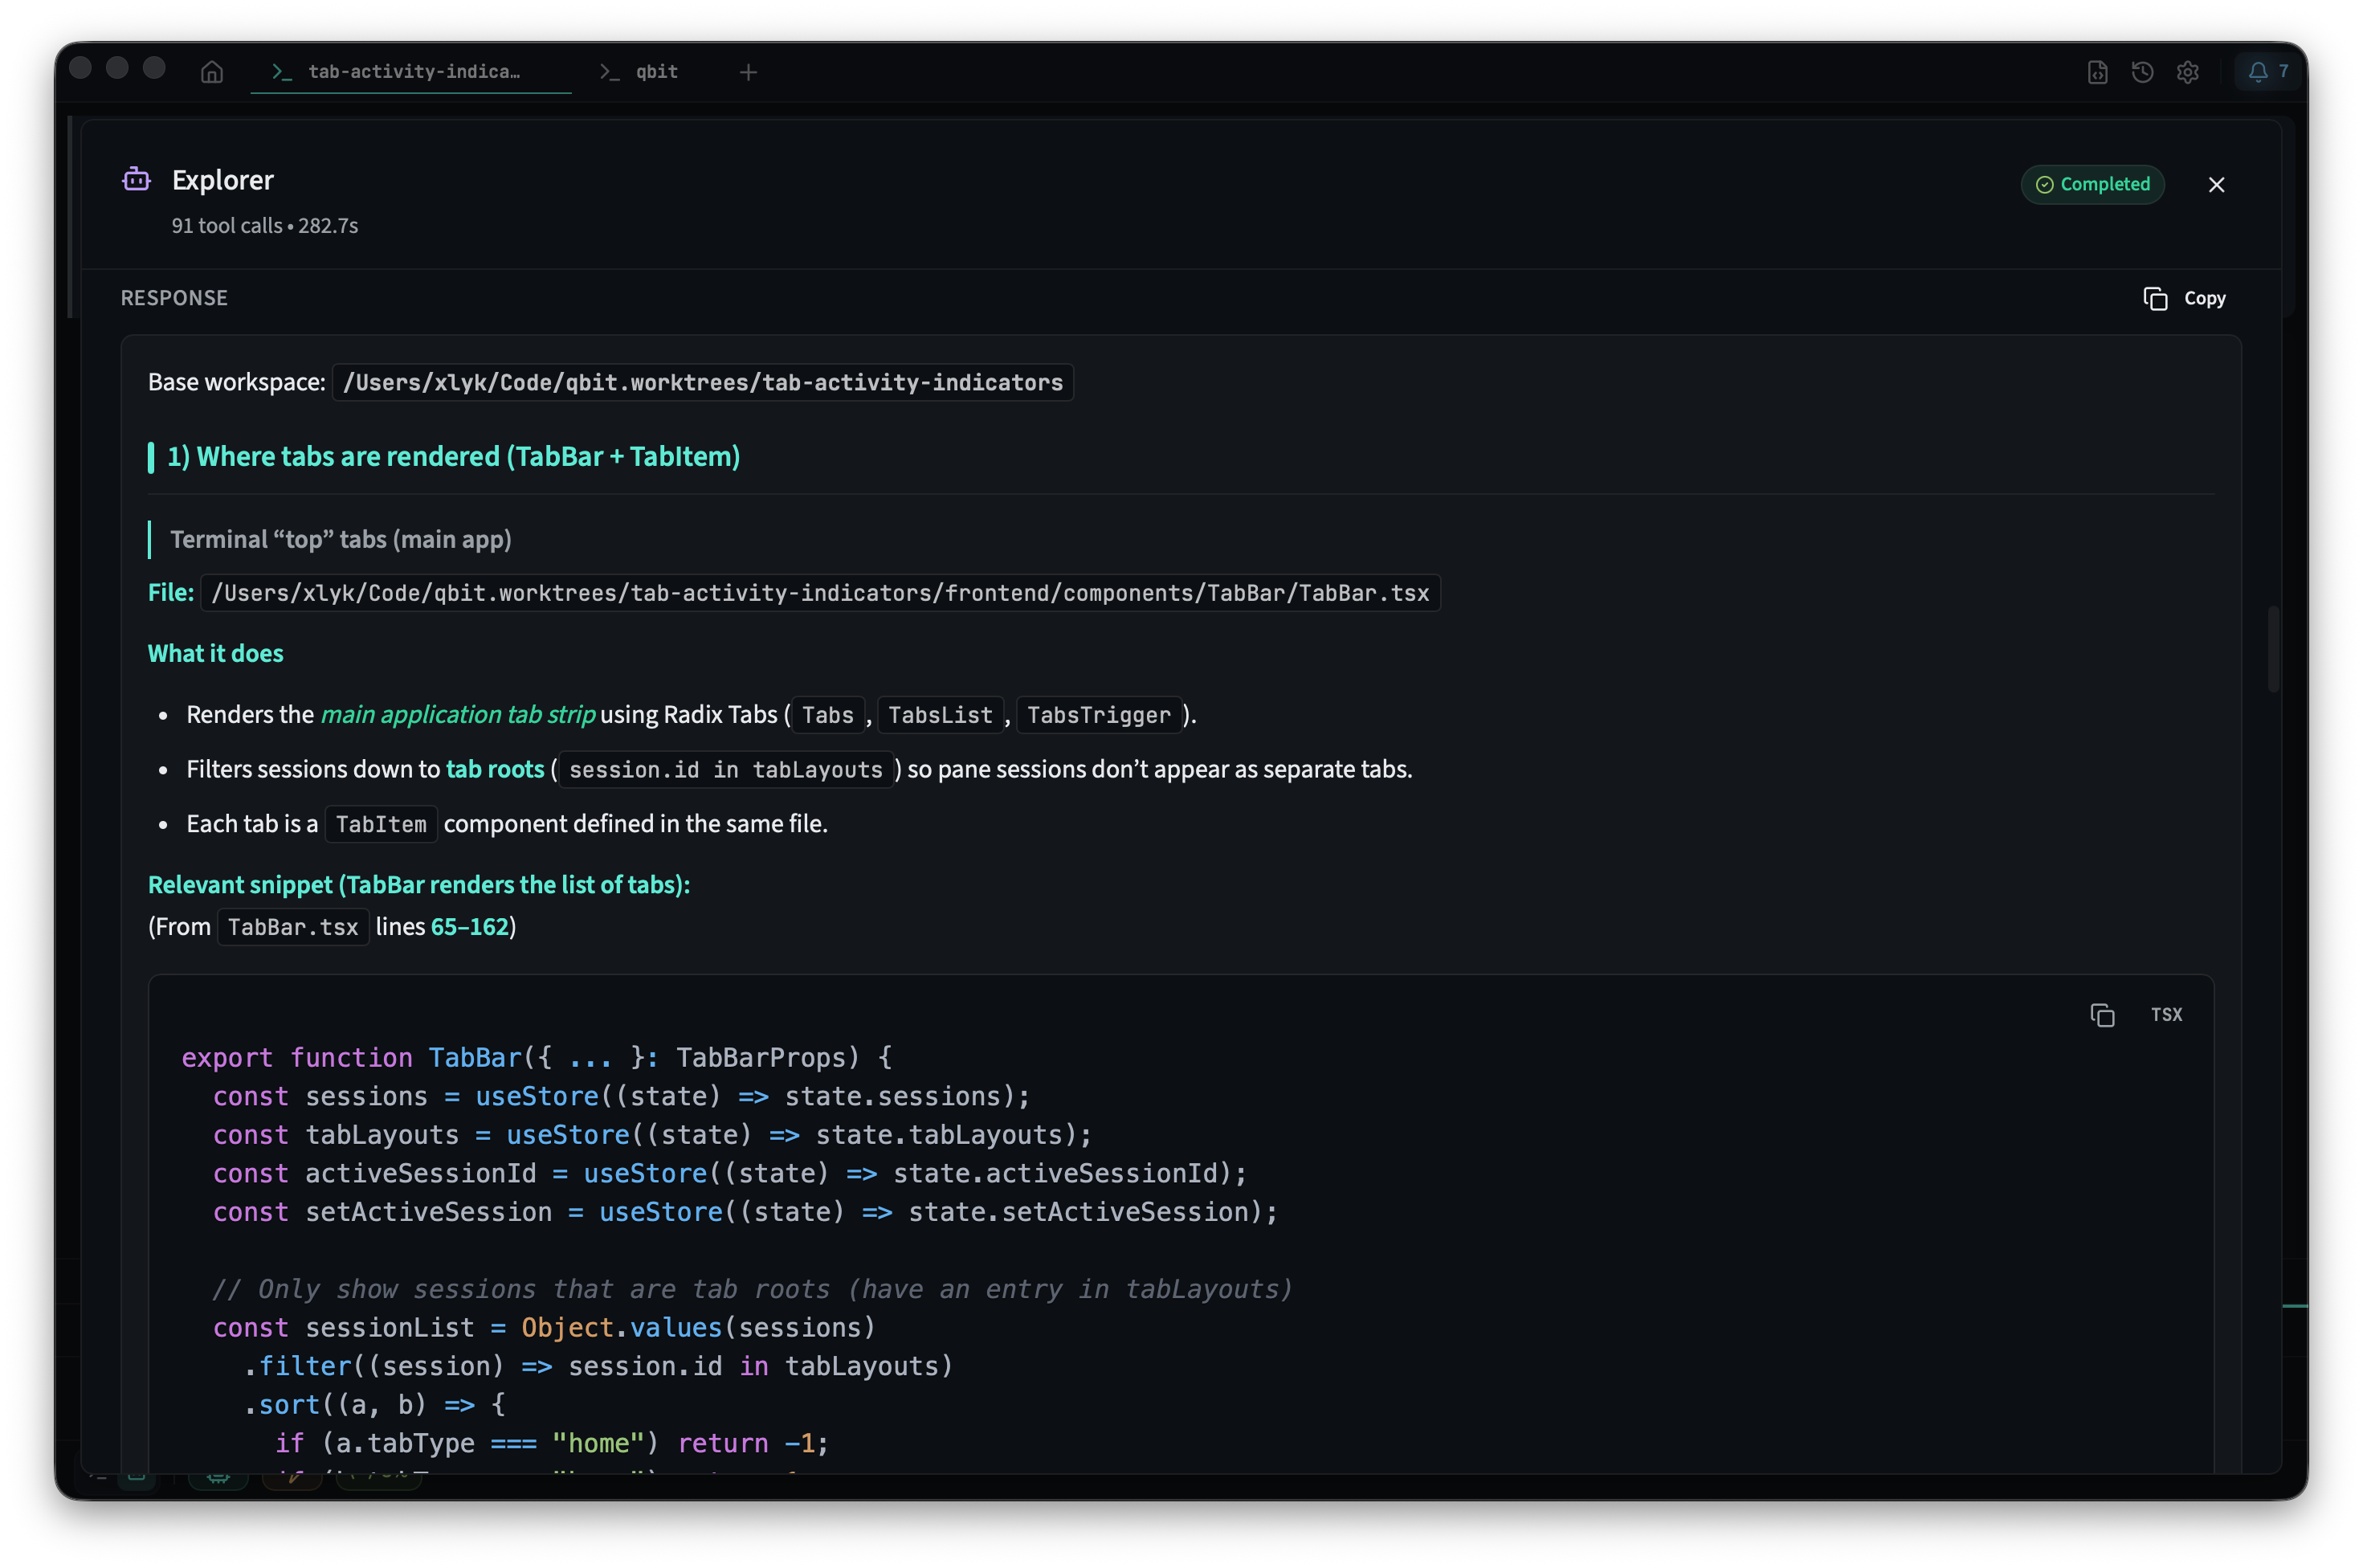Screen dimensions: 2363x1568
Task: Open settings gear icon
Action: 2187,72
